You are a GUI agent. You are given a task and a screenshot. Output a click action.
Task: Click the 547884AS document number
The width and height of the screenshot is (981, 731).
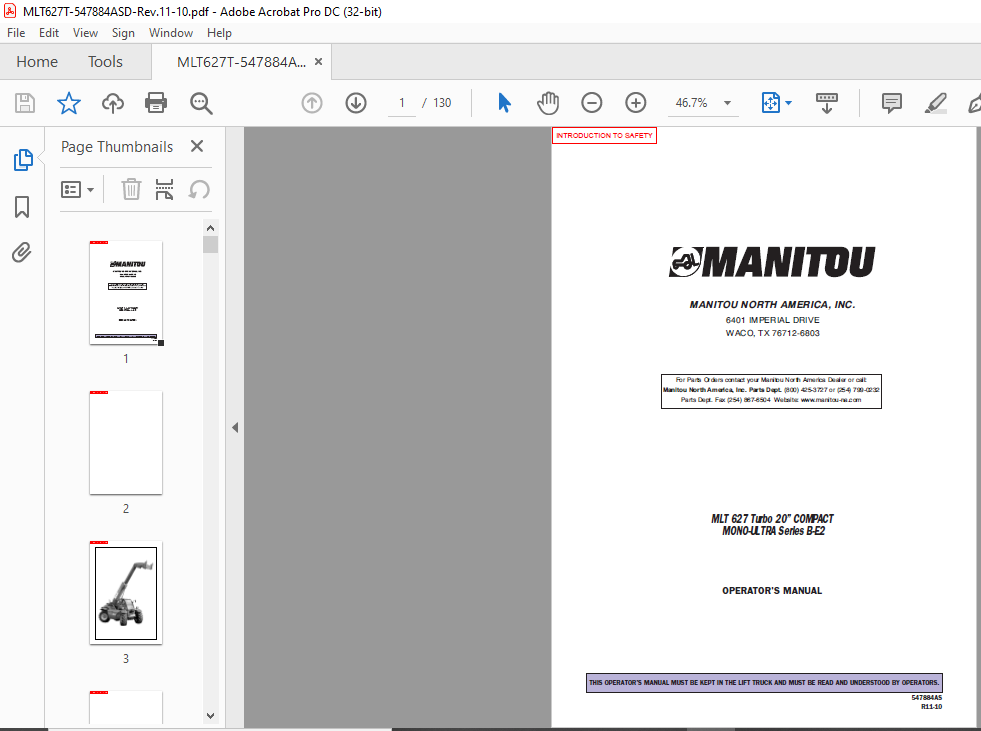click(927, 697)
